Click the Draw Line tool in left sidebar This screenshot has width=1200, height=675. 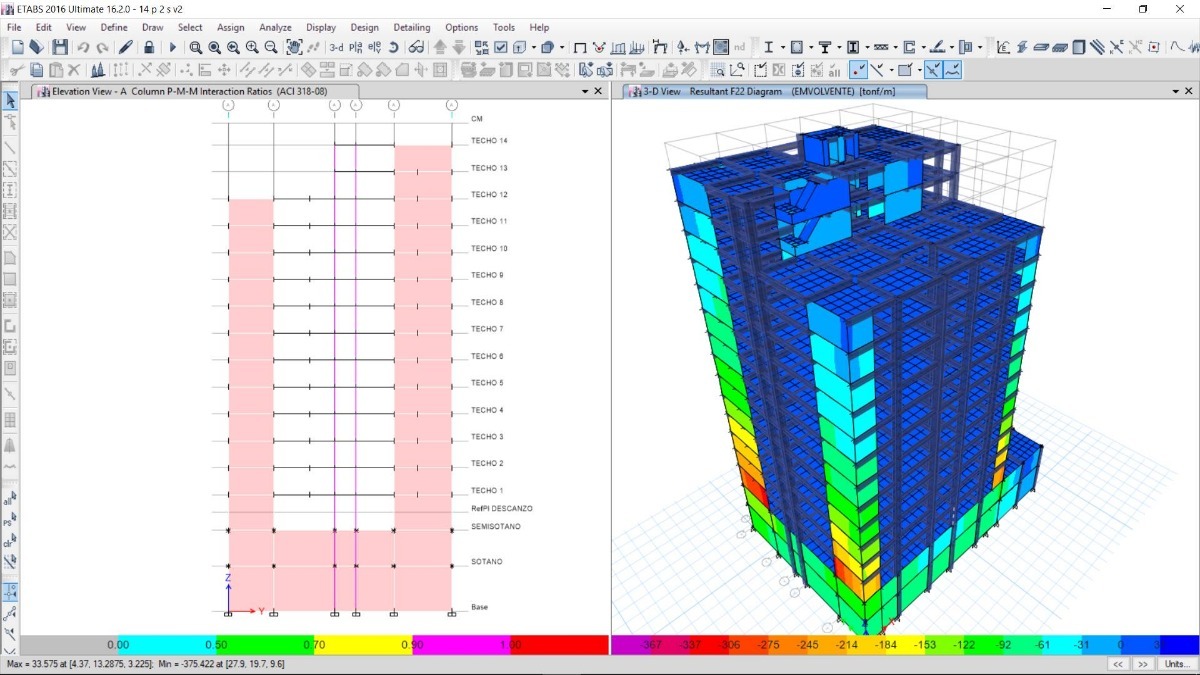pos(10,147)
